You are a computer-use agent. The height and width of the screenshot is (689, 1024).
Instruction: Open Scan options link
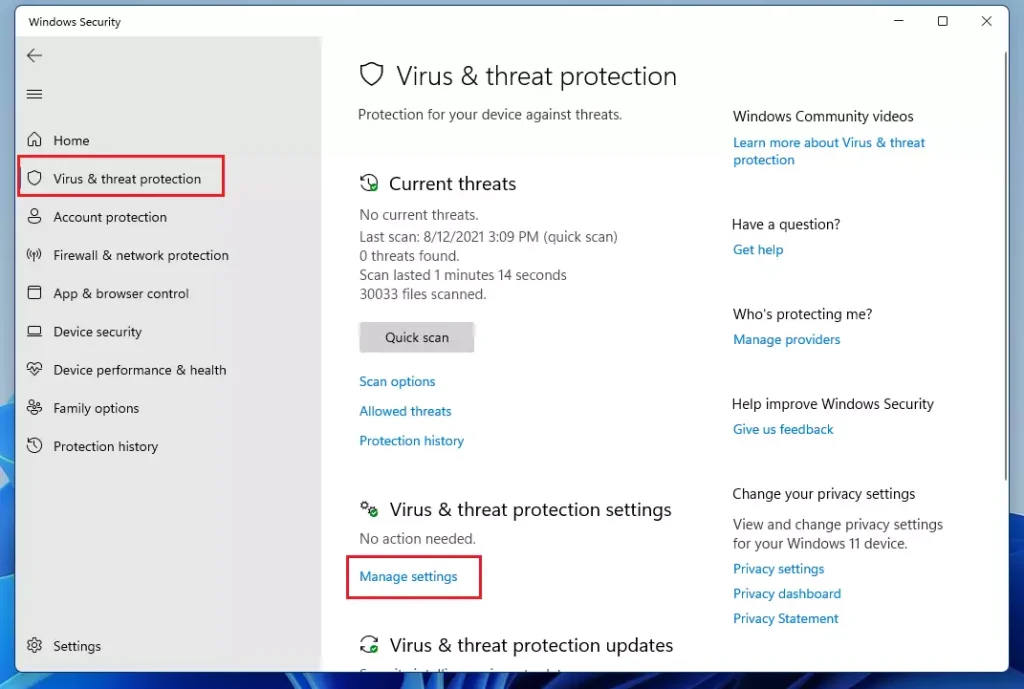[397, 381]
